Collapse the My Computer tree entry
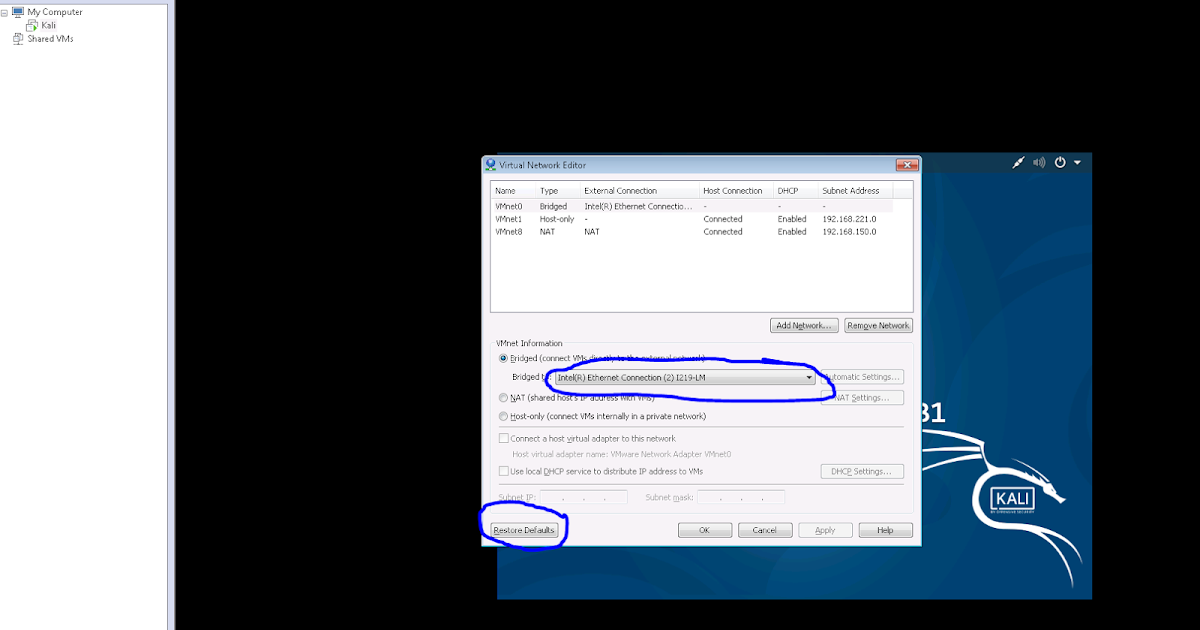Viewport: 1200px width, 630px height. (x=6, y=11)
